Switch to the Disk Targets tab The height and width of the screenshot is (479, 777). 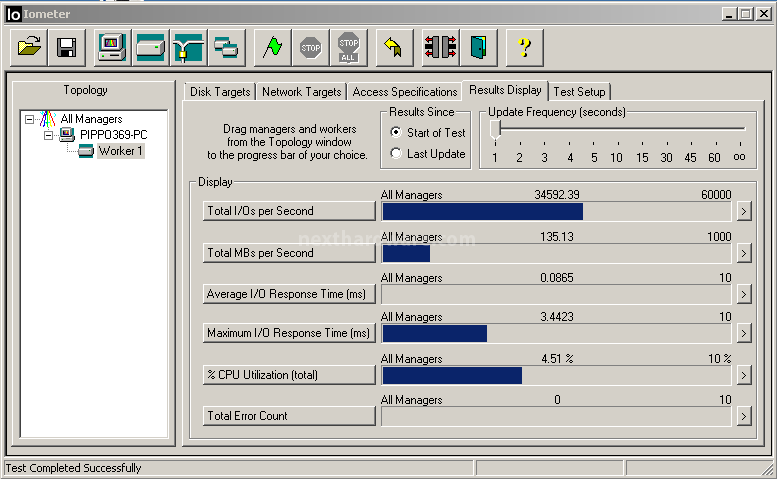pos(220,92)
